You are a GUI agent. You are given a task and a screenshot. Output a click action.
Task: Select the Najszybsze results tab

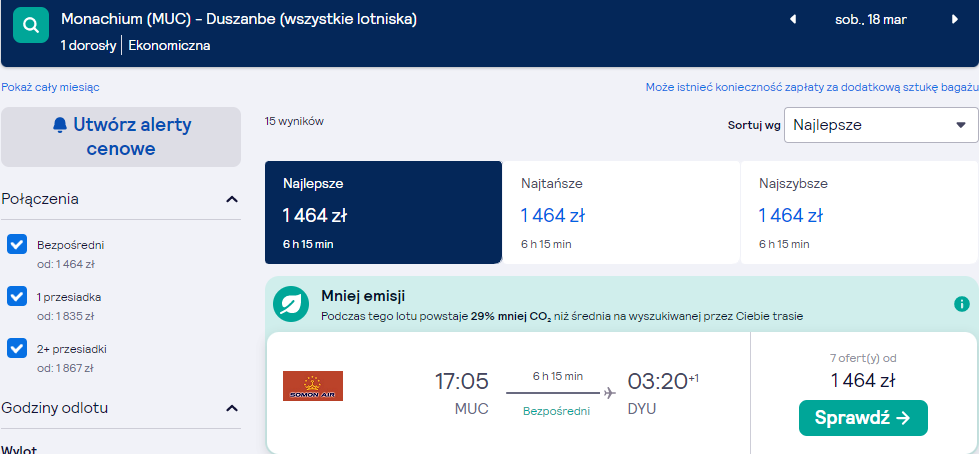(x=859, y=212)
